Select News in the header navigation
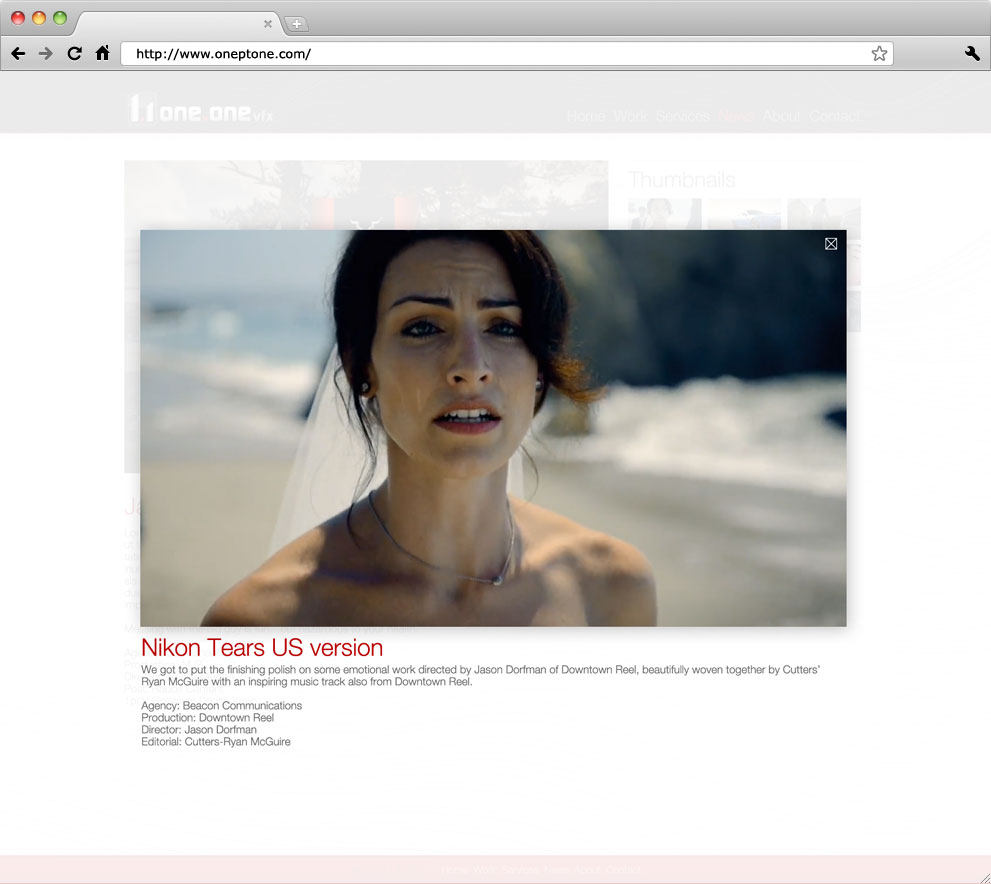 coord(735,117)
